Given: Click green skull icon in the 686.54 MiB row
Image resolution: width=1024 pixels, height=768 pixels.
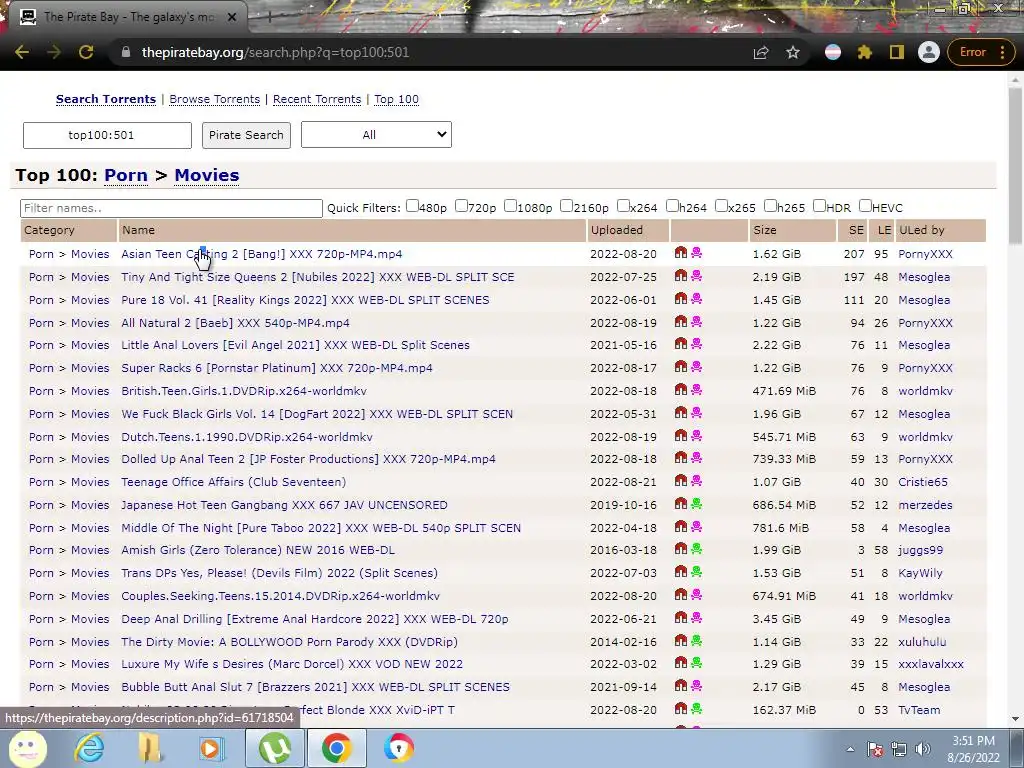Looking at the screenshot, I should coord(697,504).
